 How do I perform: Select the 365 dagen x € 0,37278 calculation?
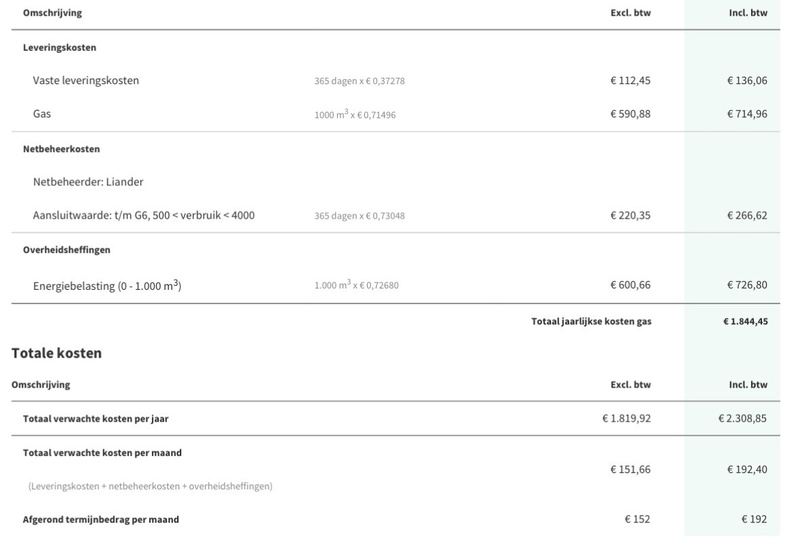360,81
